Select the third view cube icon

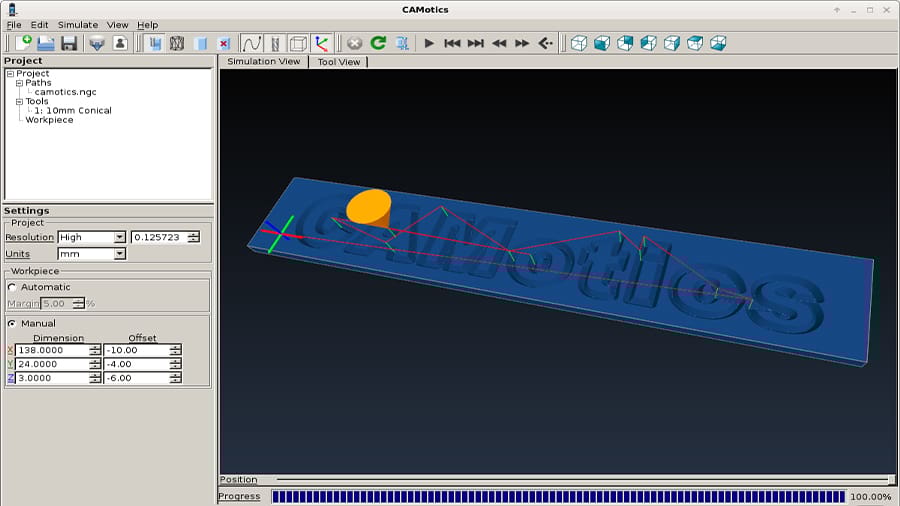pyautogui.click(x=625, y=43)
